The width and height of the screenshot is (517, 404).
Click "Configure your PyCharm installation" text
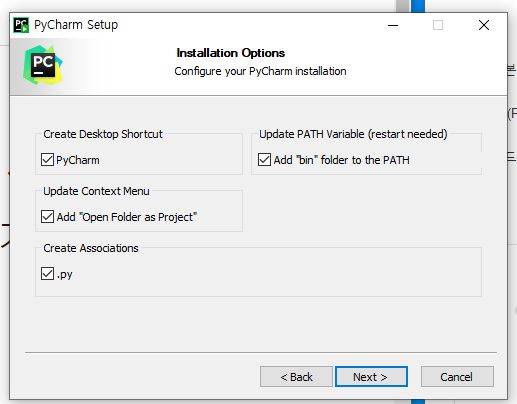coord(260,71)
